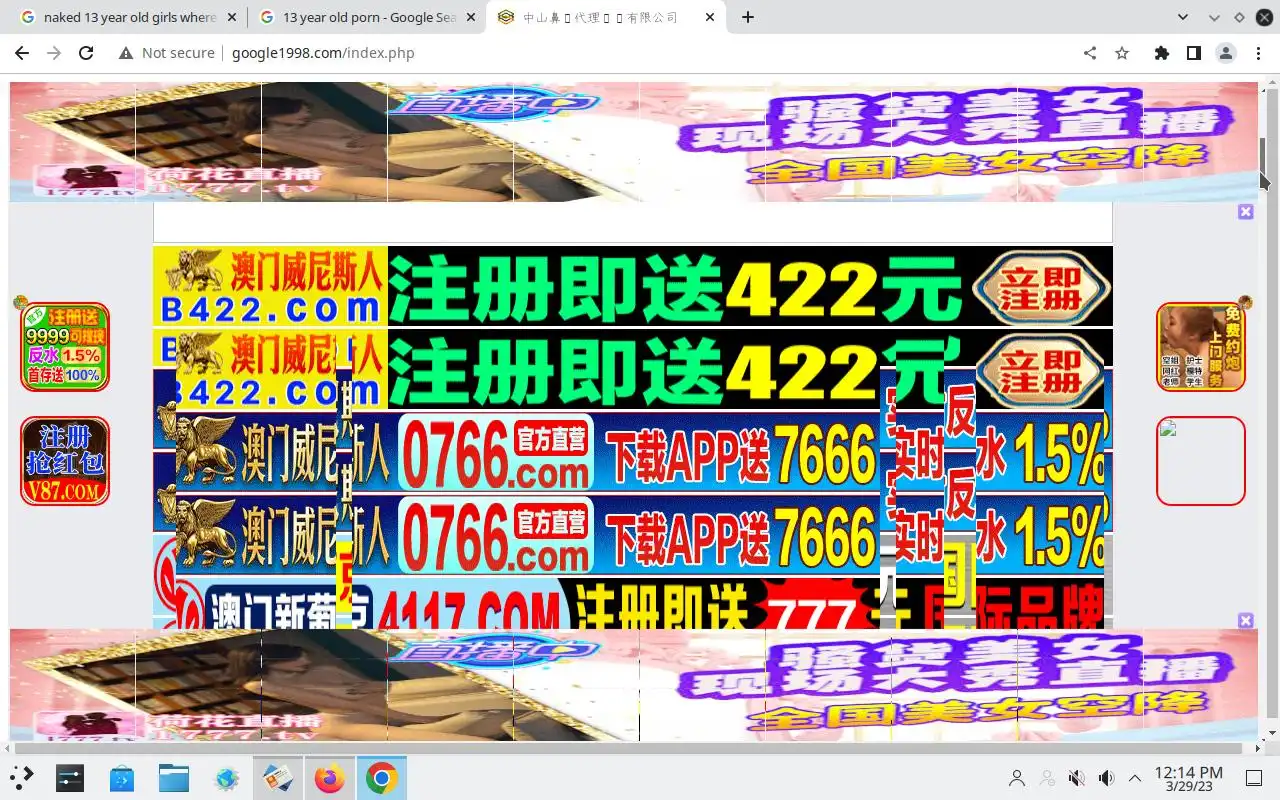Open the 注册送9999 side ad
The height and width of the screenshot is (800, 1280).
pyautogui.click(x=65, y=346)
